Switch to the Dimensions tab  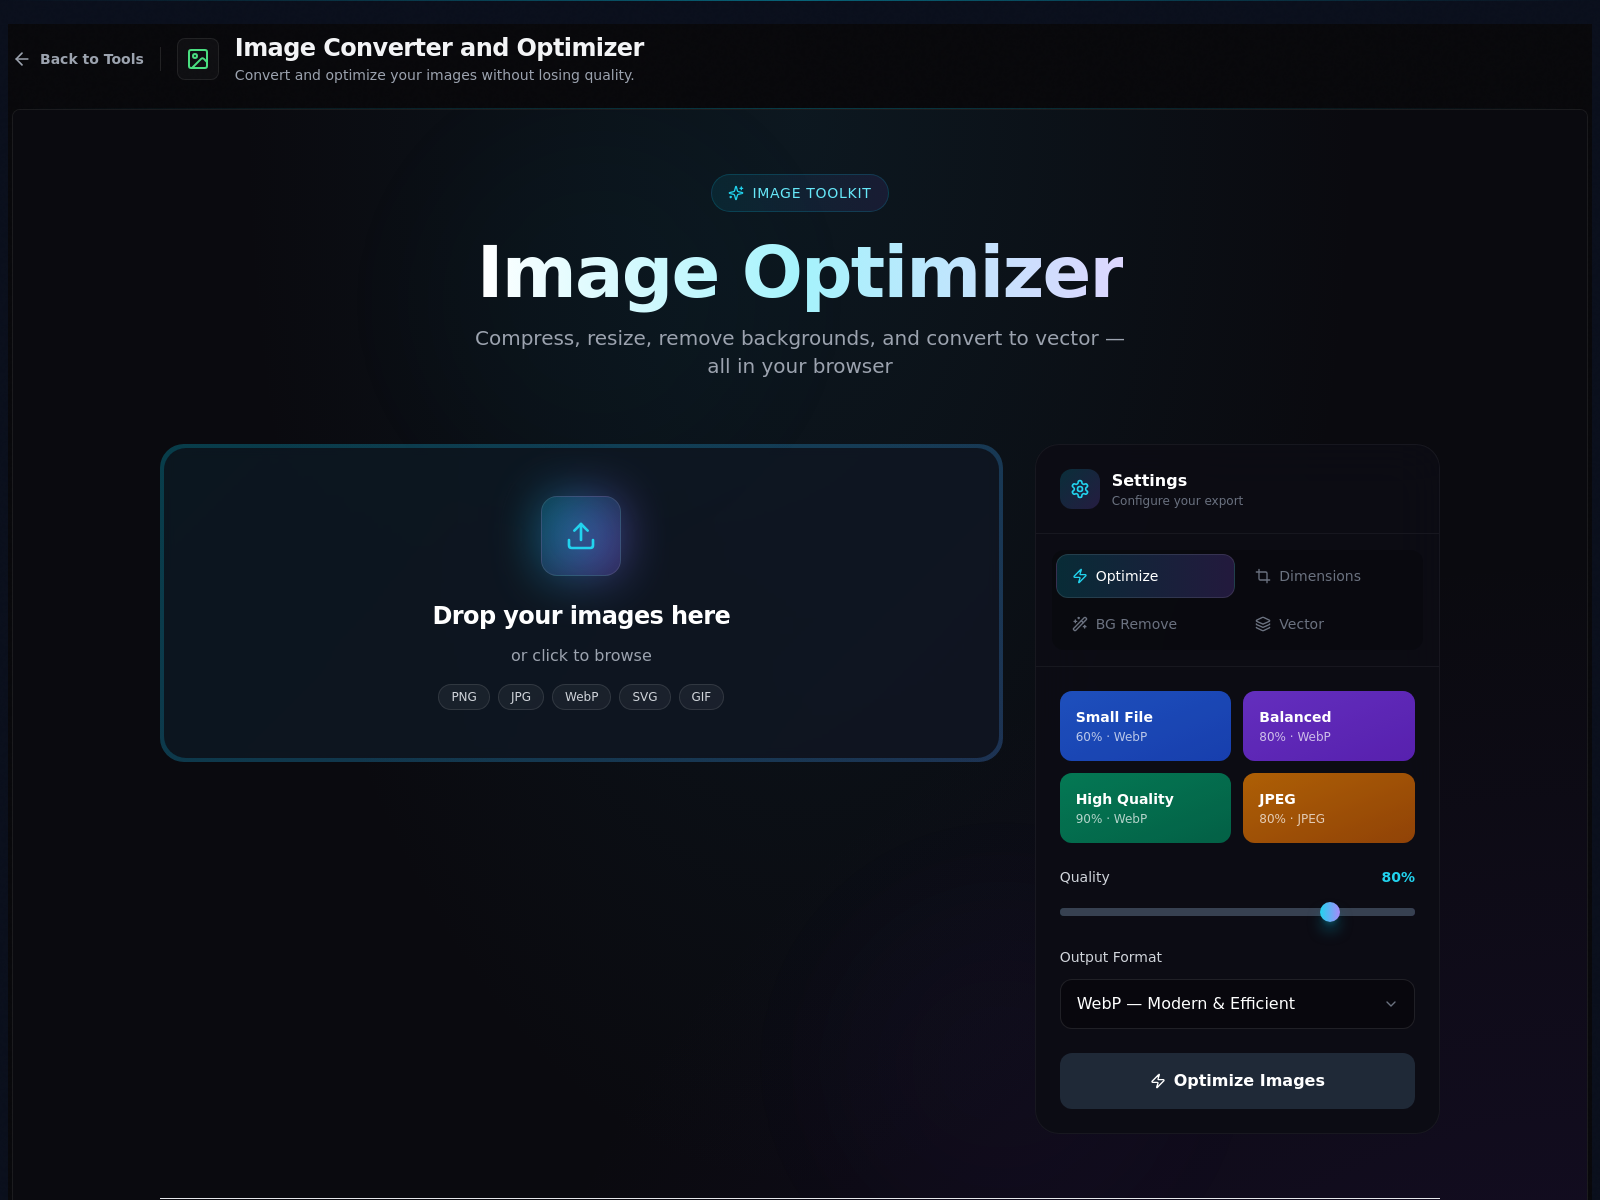[x=1319, y=576]
